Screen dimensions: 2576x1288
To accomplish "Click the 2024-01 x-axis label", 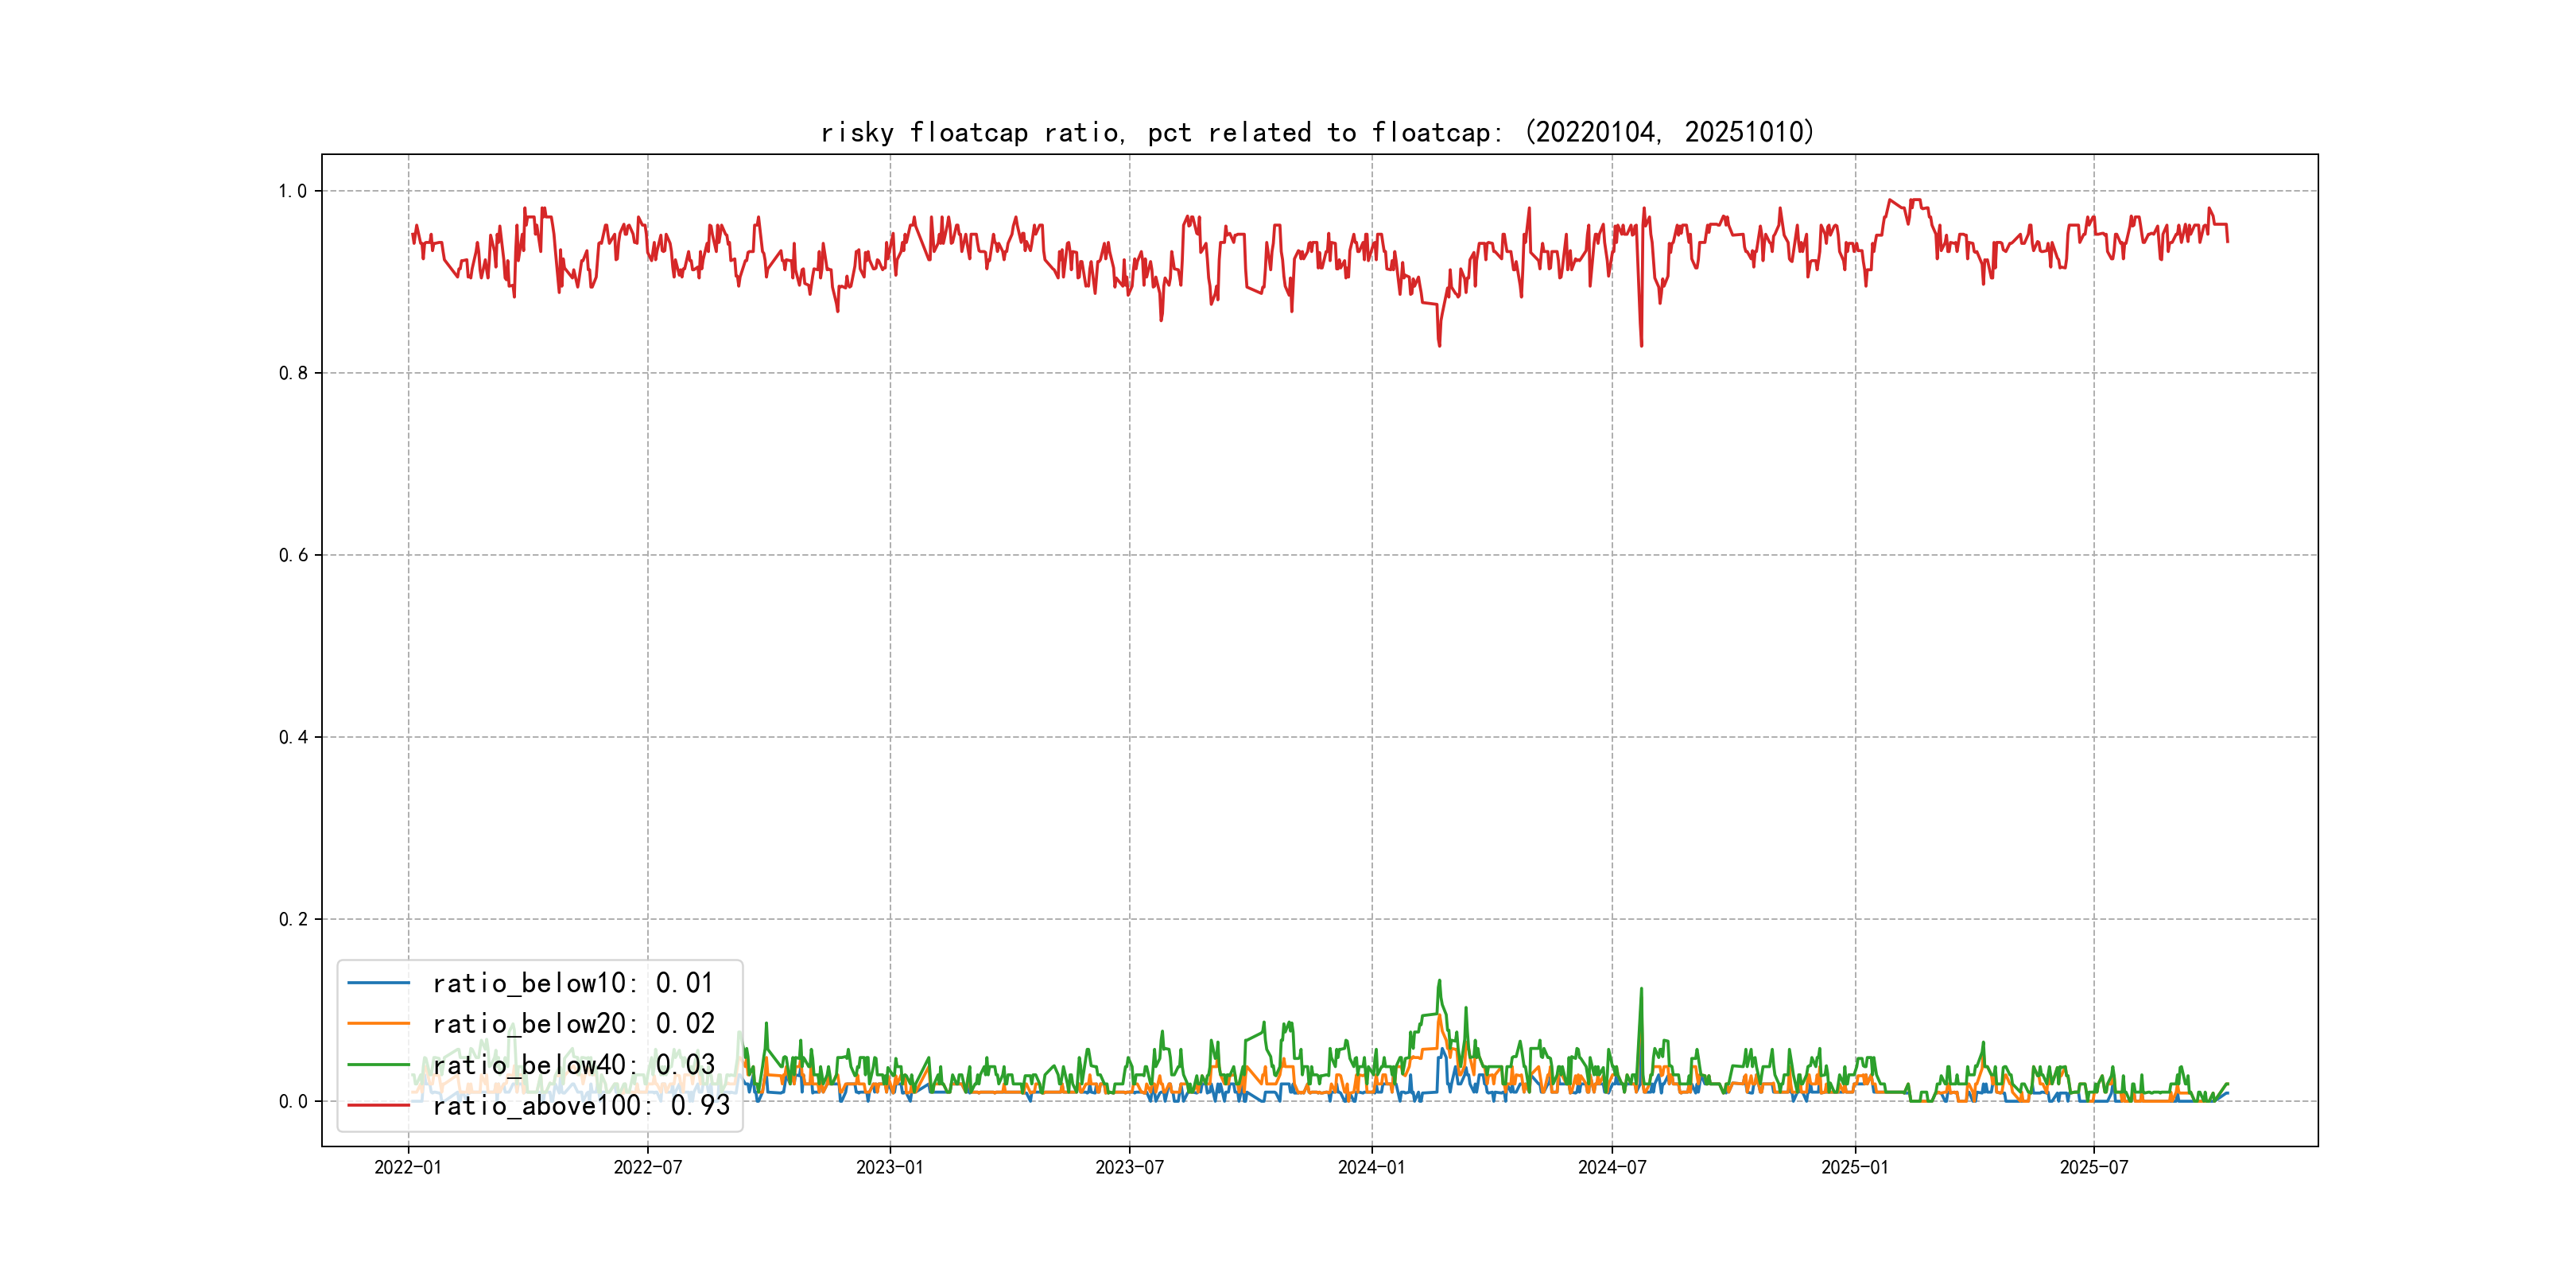I will 1372,1167.
